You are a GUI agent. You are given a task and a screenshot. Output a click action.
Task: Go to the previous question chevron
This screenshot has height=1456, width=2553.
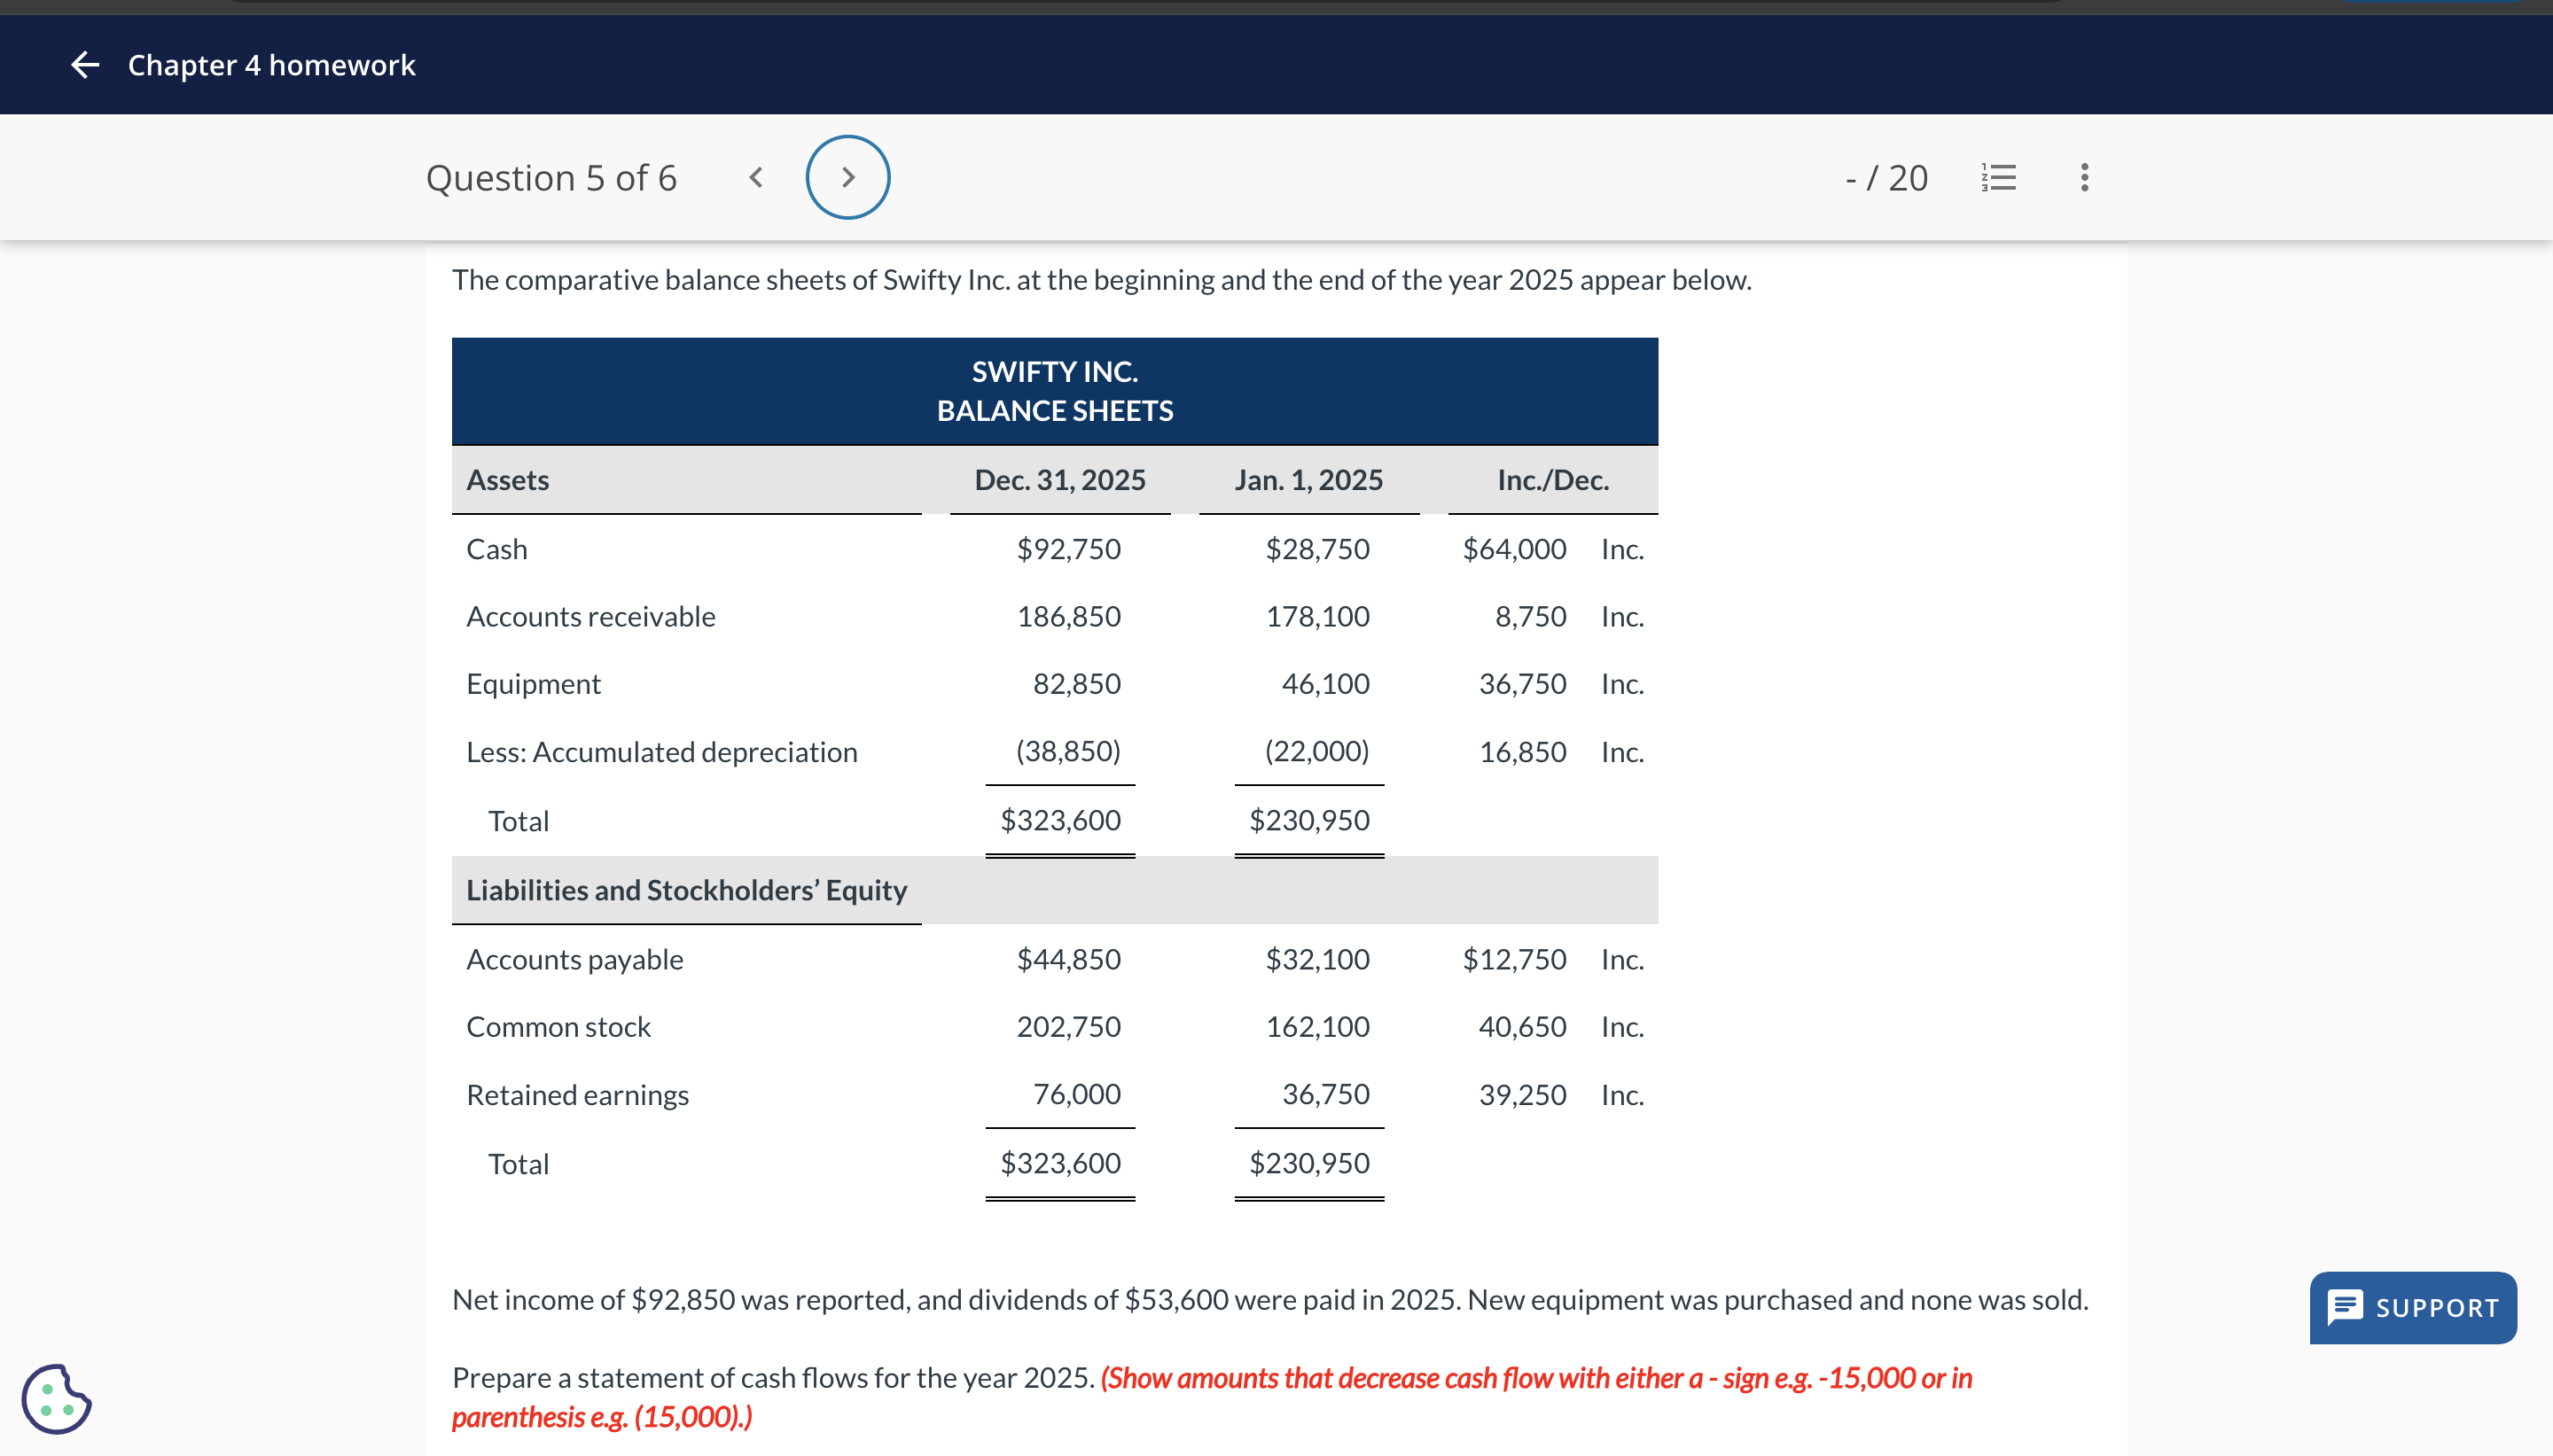(x=756, y=178)
